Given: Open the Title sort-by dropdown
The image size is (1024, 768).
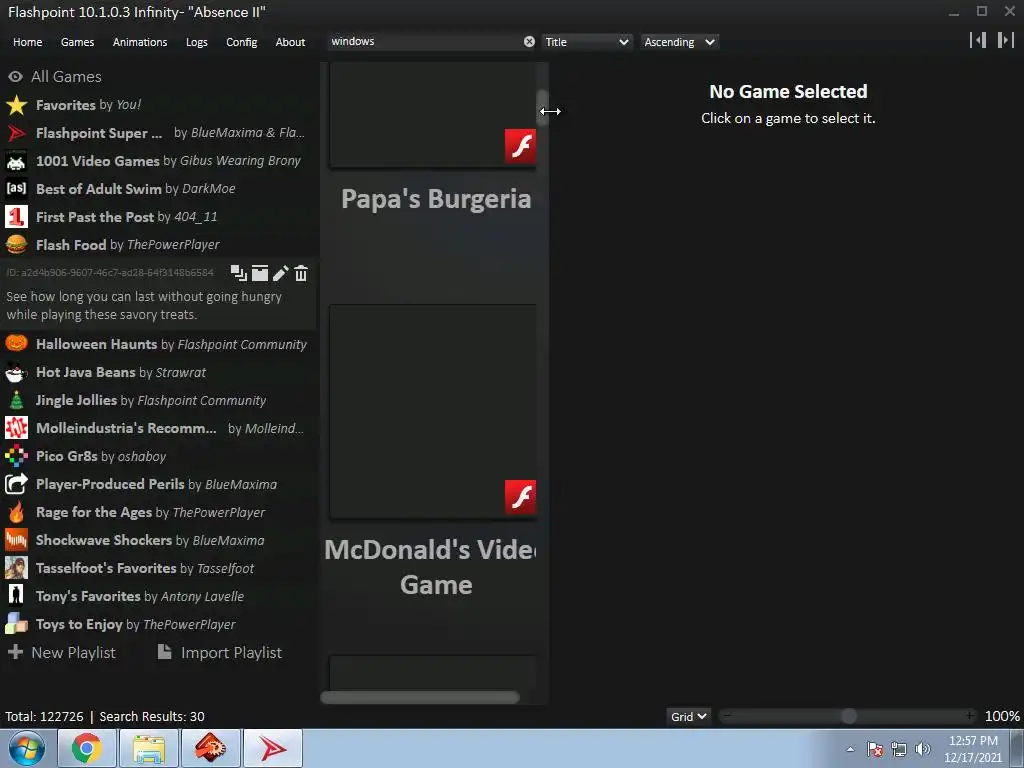Looking at the screenshot, I should click(x=586, y=42).
